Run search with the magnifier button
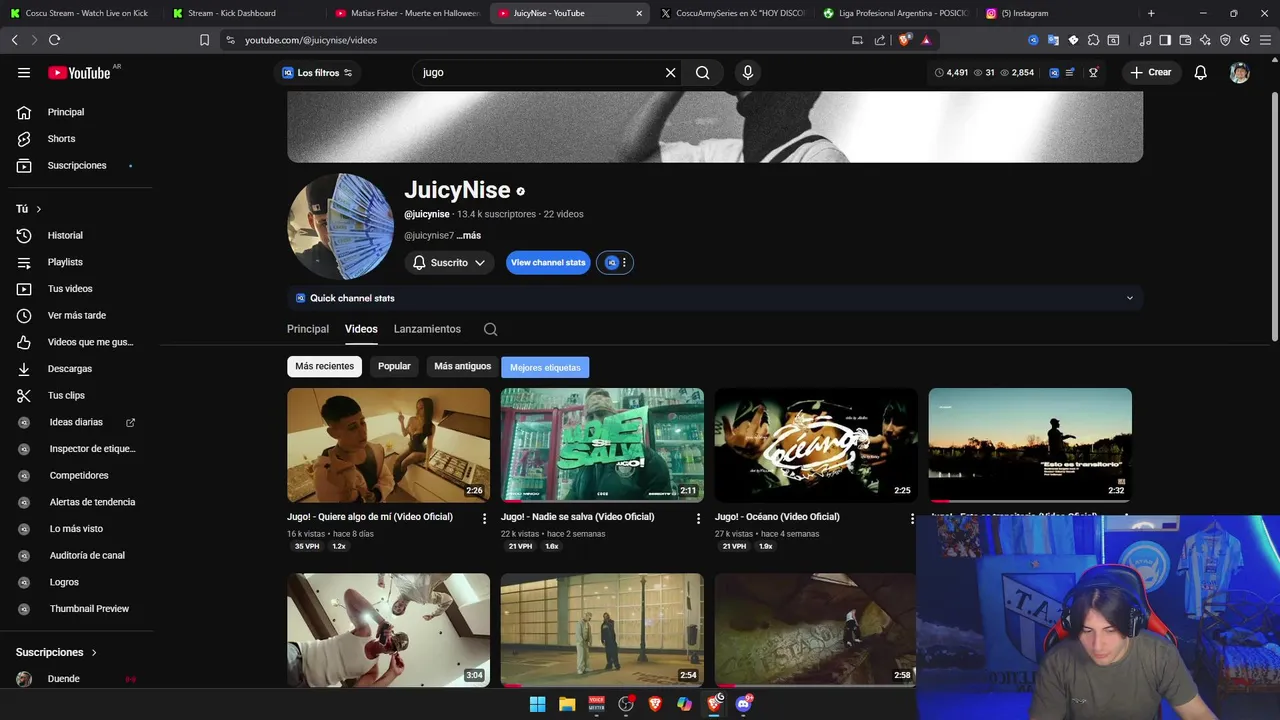 pyautogui.click(x=703, y=72)
